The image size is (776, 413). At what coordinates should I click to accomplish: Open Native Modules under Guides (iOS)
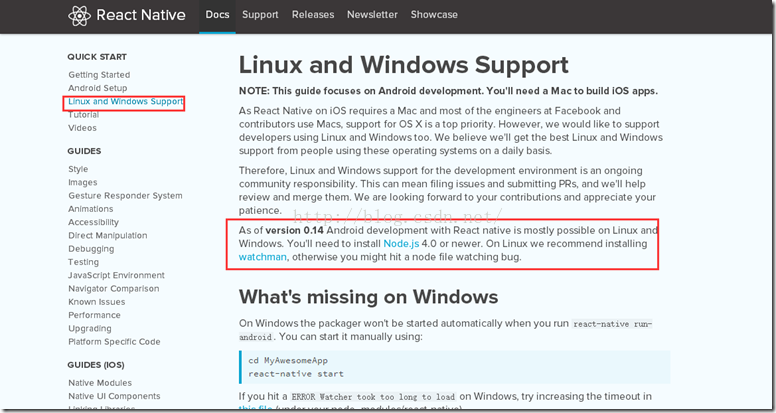coord(100,383)
